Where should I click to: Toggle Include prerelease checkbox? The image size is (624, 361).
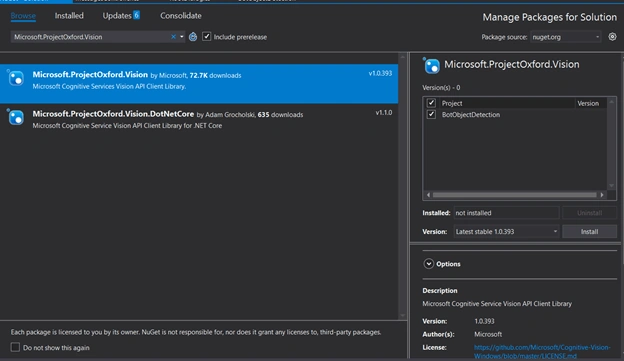coord(207,37)
